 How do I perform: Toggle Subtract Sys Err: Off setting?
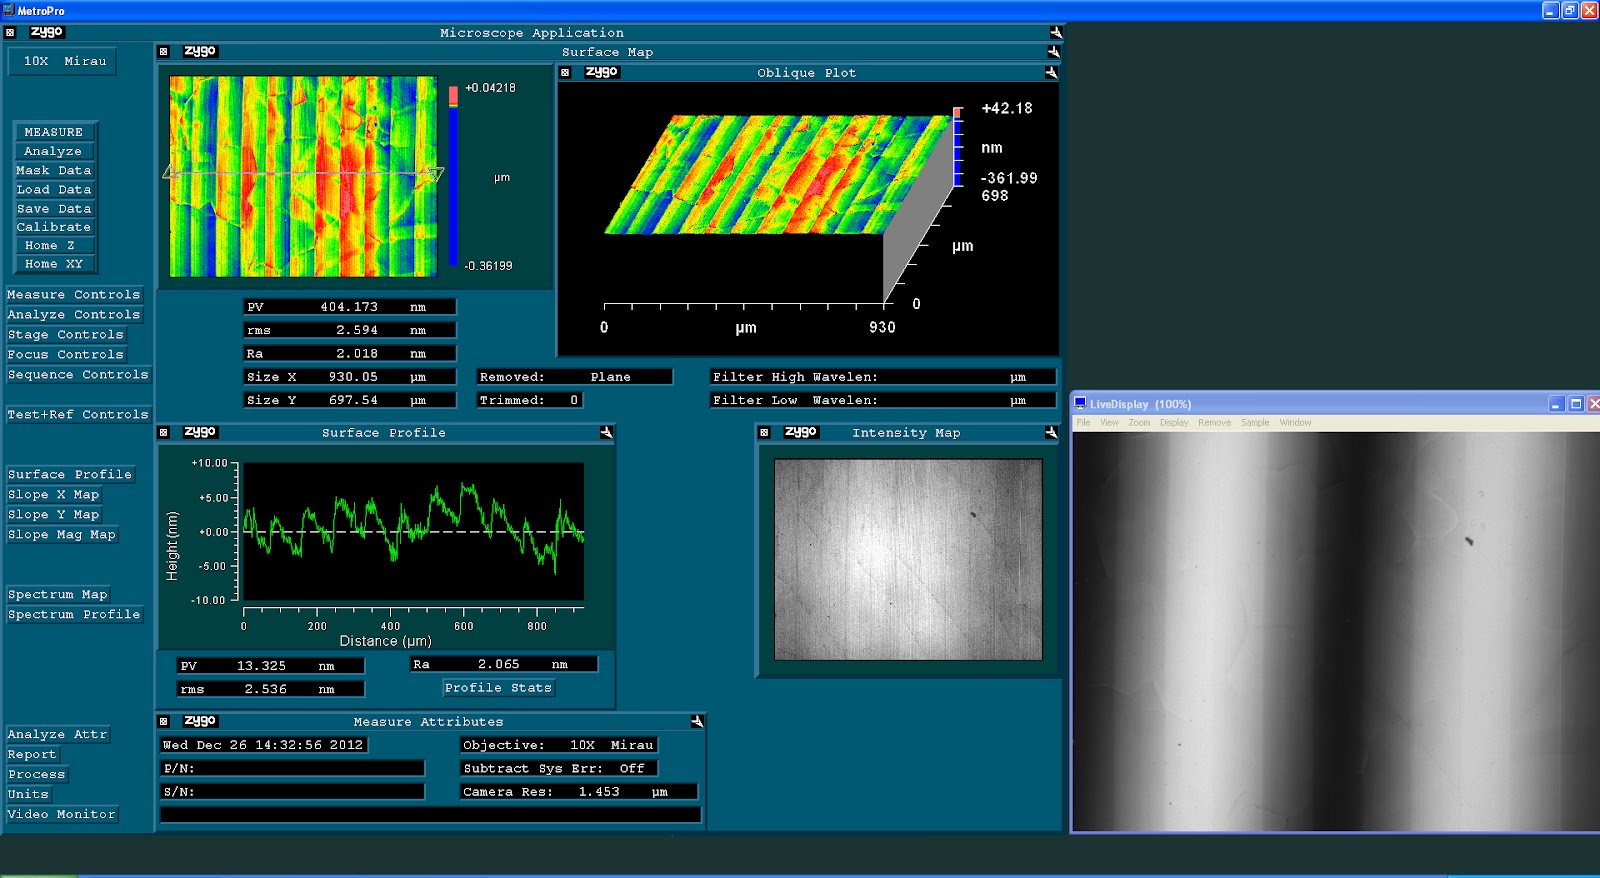pyautogui.click(x=558, y=769)
